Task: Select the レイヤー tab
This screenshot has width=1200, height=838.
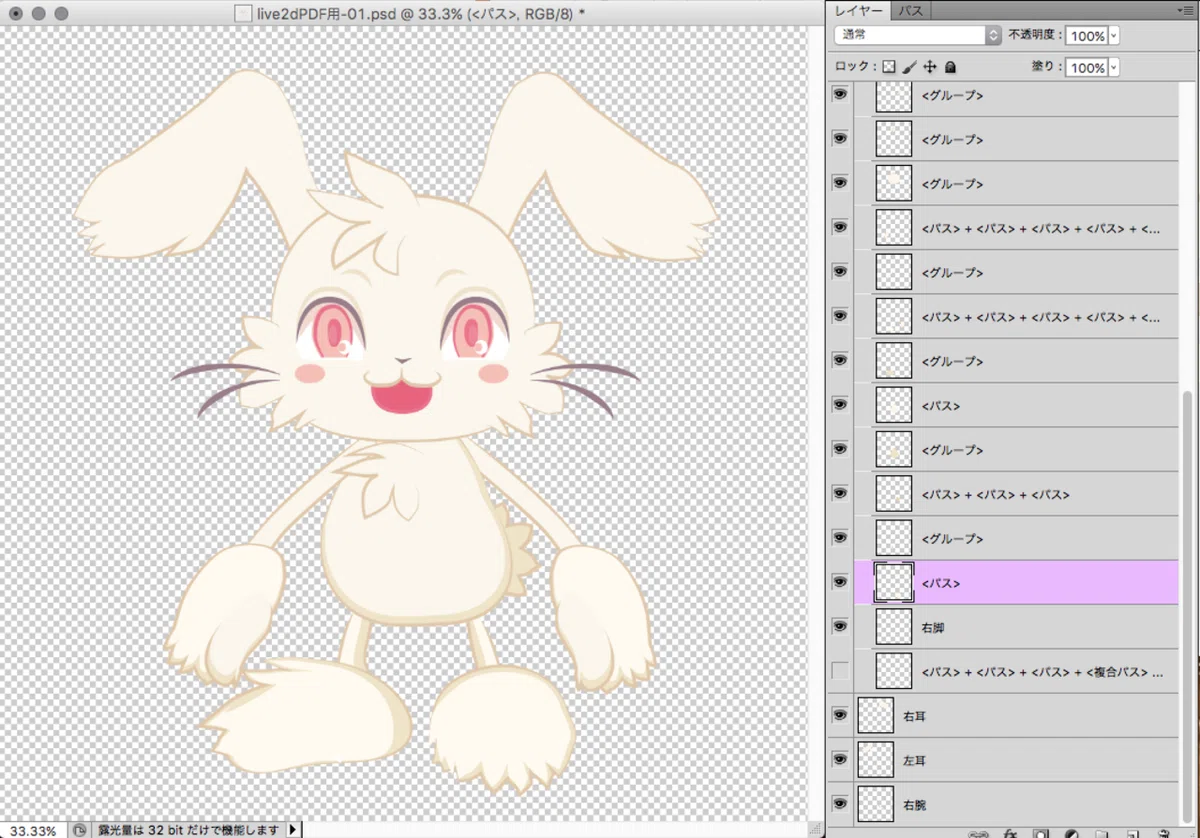Action: pos(859,11)
